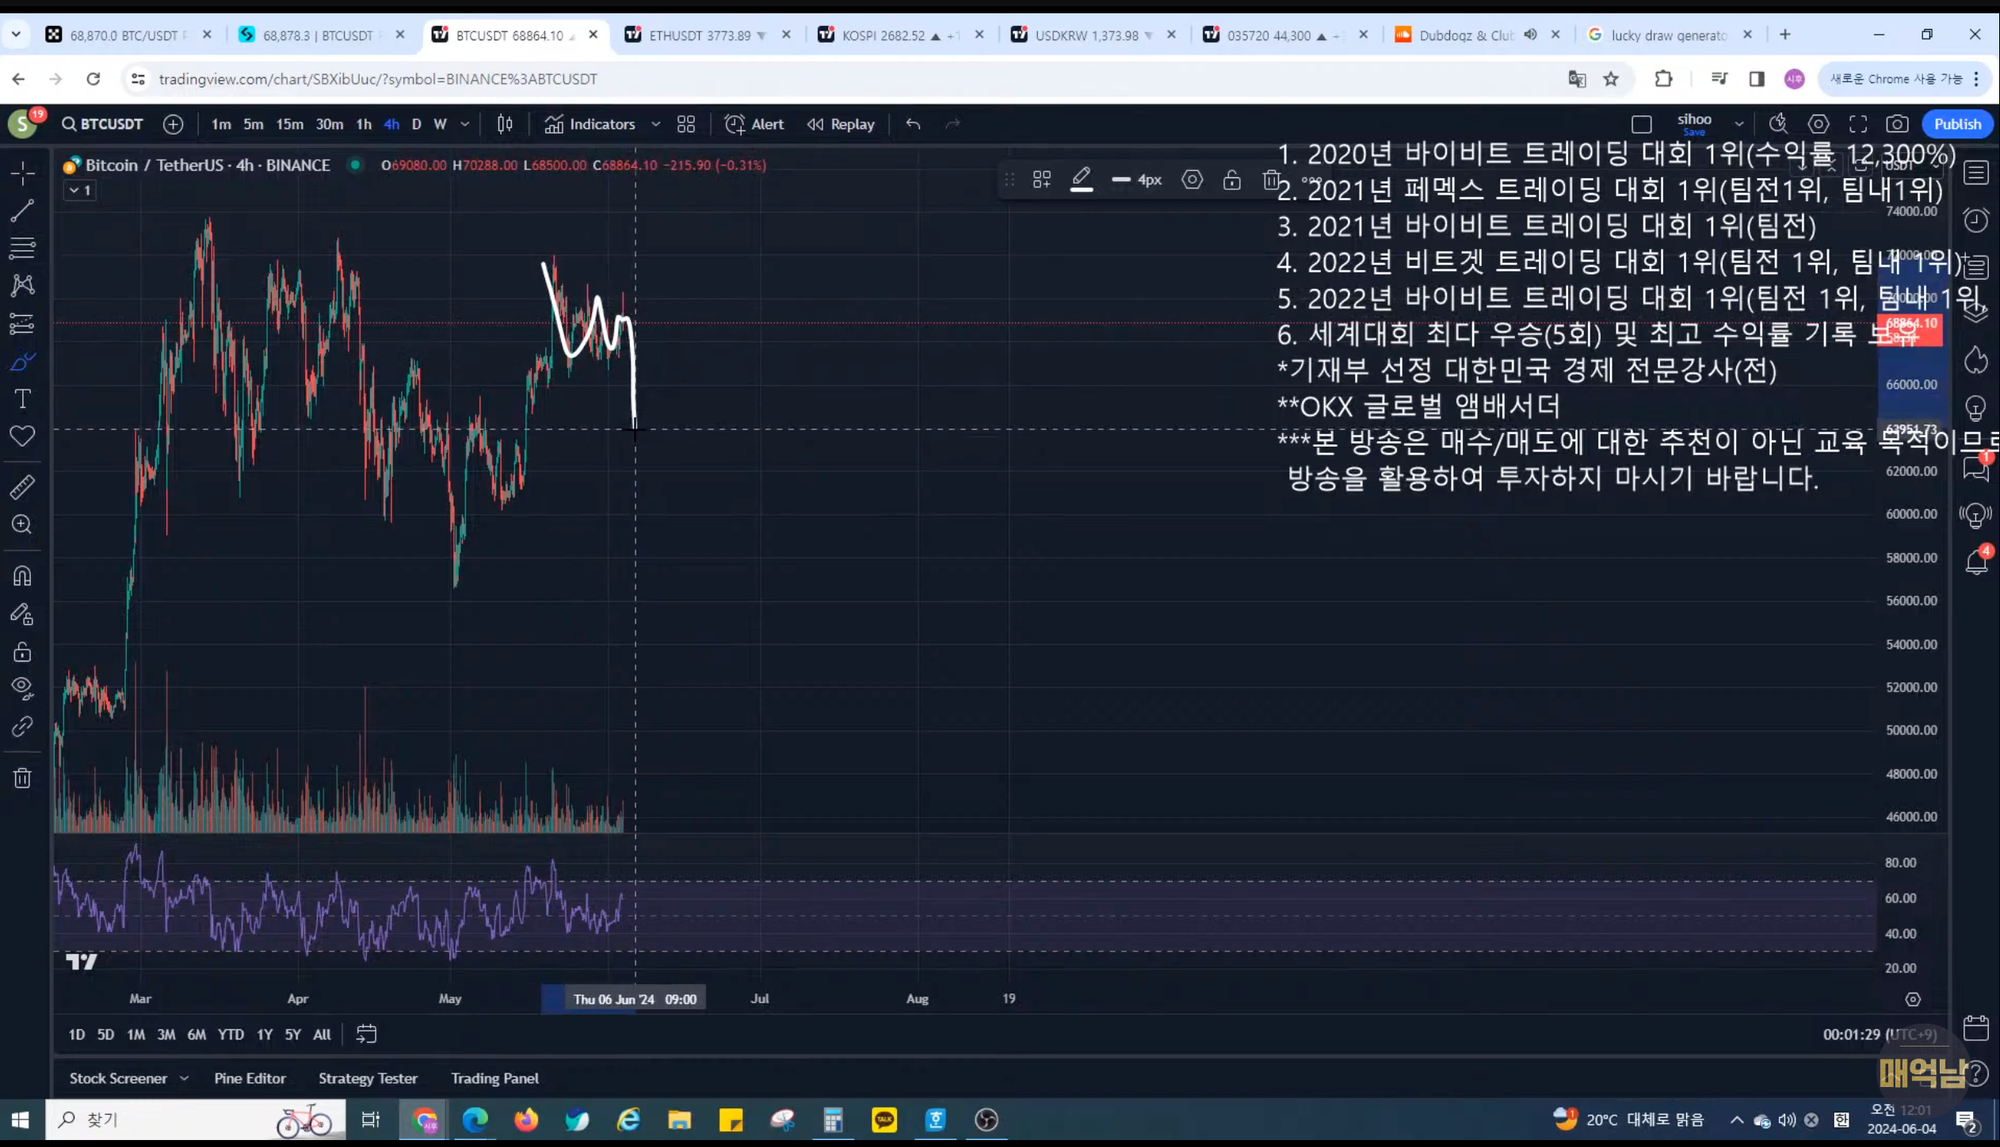Open the sihoo layout dropdown arrow
This screenshot has width=2000, height=1147.
click(x=1739, y=124)
